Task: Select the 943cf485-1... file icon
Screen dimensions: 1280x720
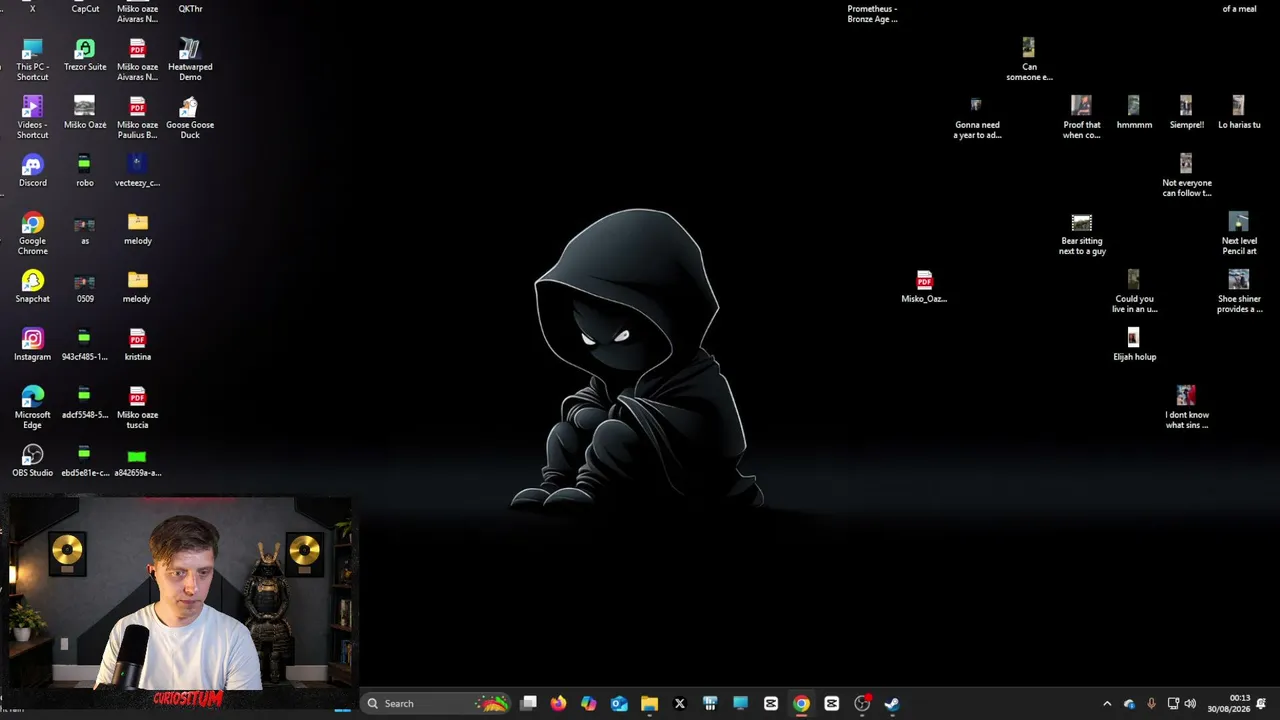Action: coord(85,345)
